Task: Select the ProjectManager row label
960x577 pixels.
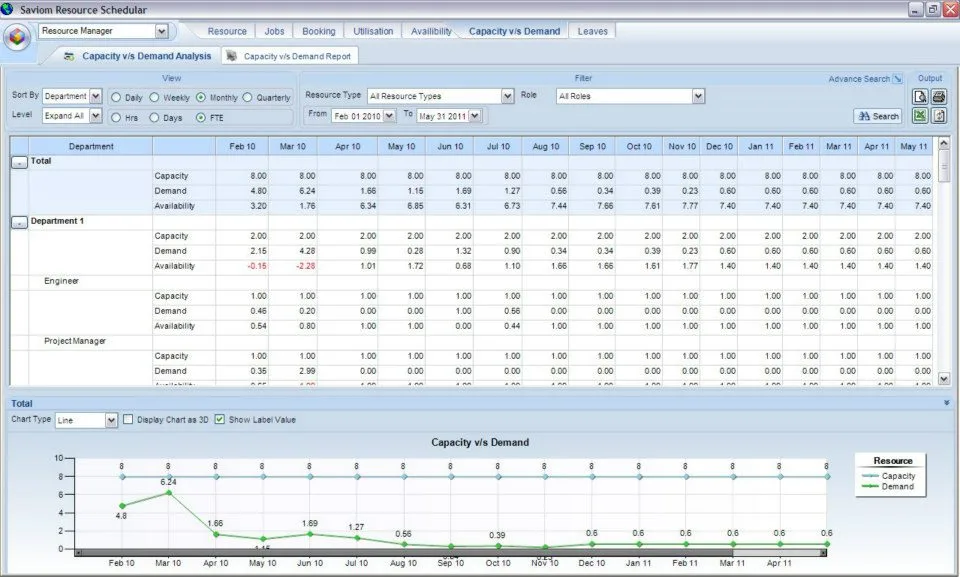Action: pos(75,341)
